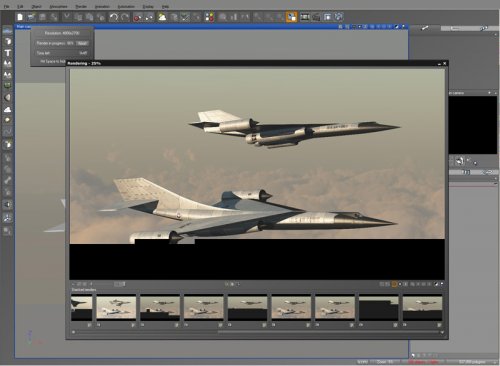
Task: Select the terrain mountain tool
Action: (7, 64)
